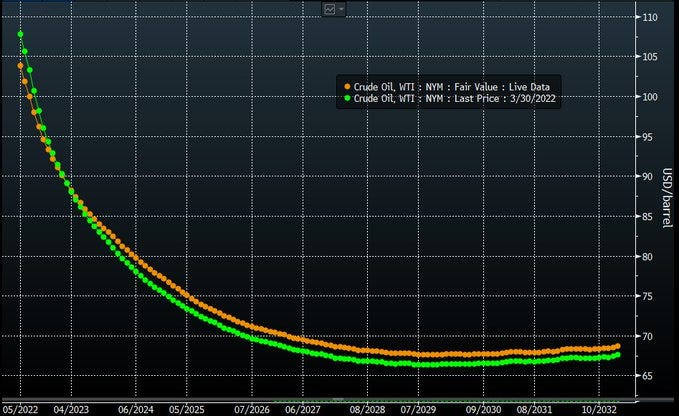Click the 70 price axis label

tap(647, 336)
